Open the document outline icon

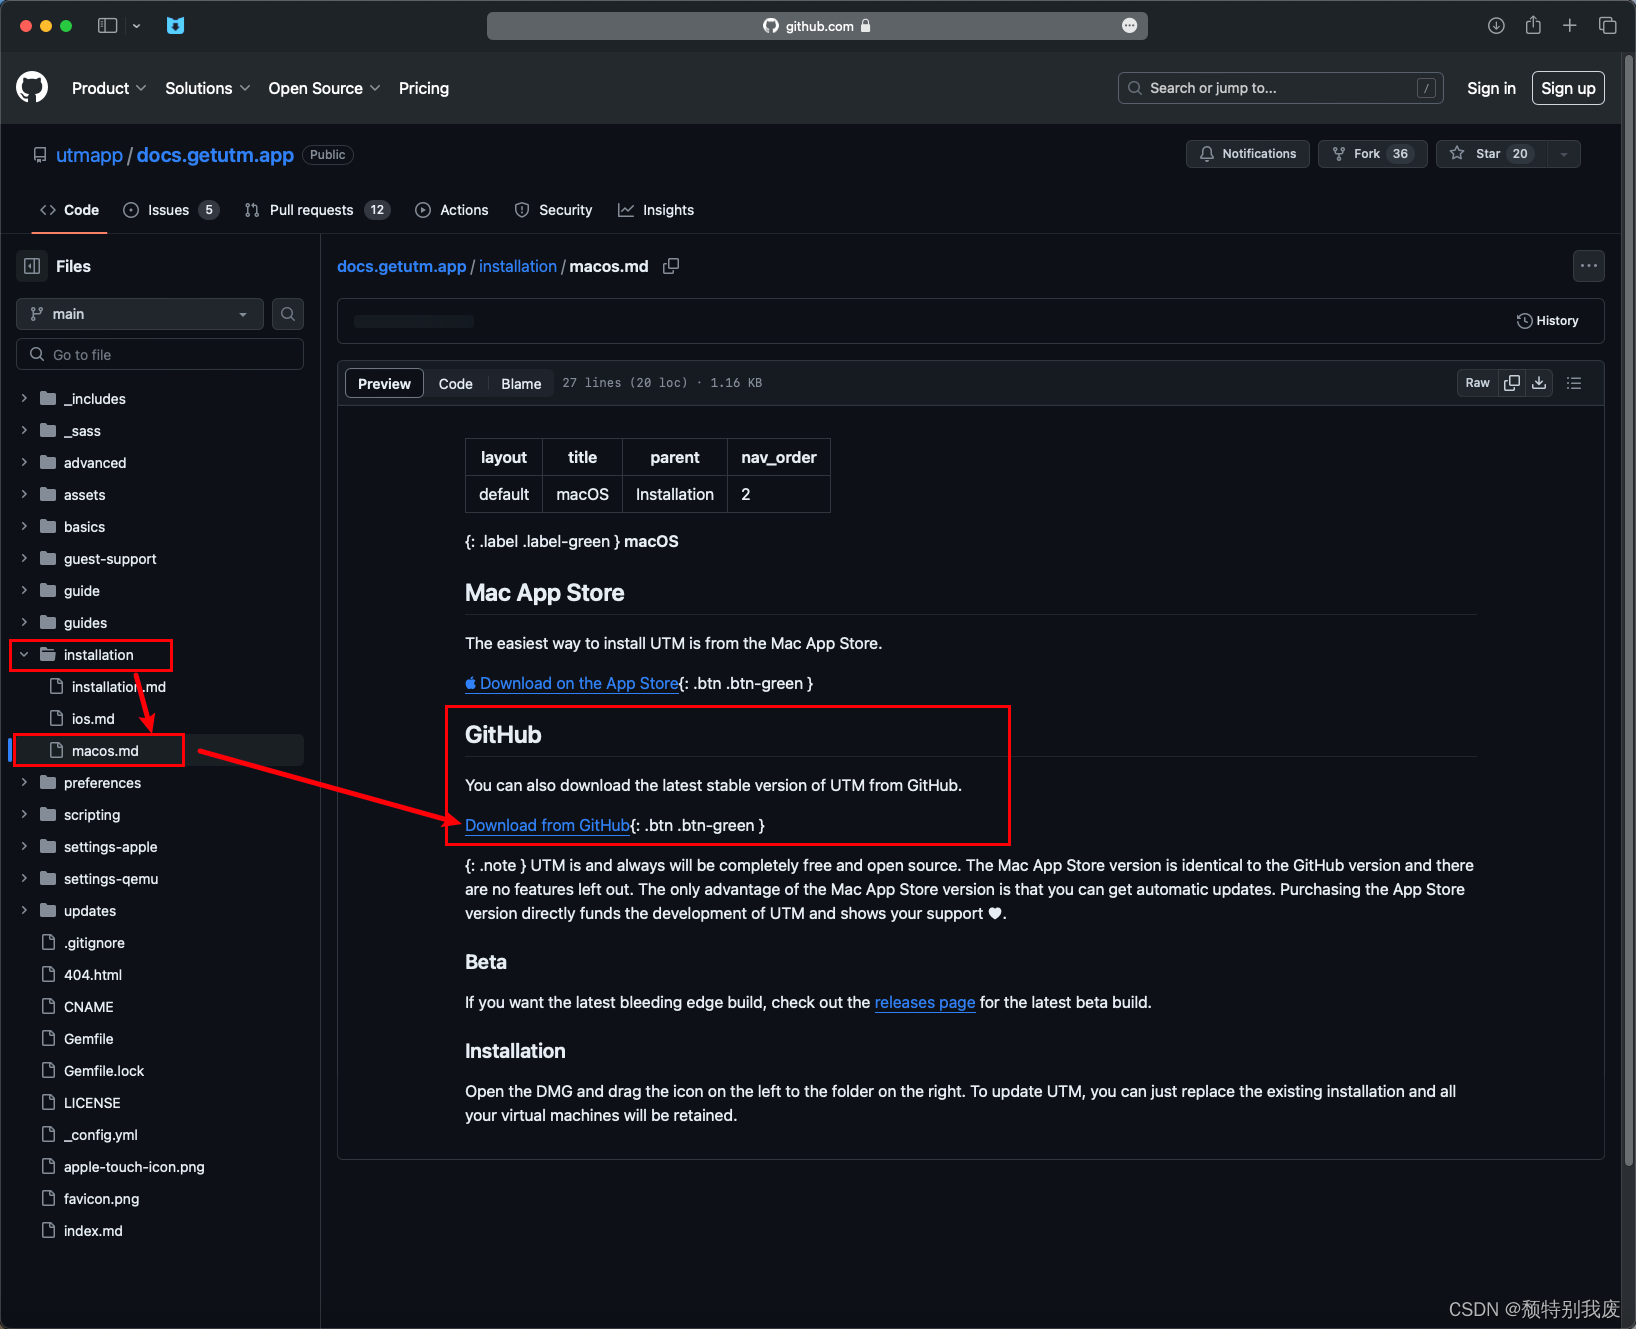pos(1574,383)
